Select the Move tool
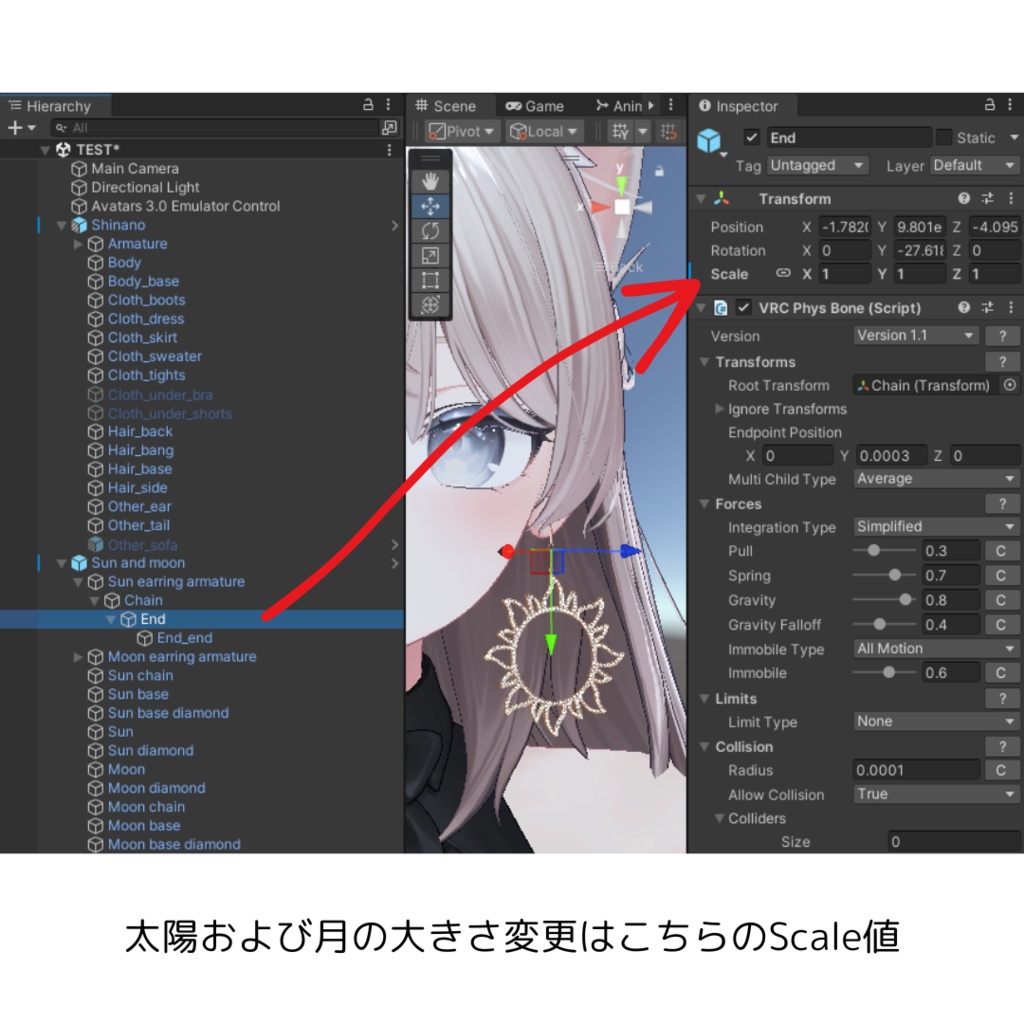Viewport: 1024px width, 1024px height. point(430,206)
